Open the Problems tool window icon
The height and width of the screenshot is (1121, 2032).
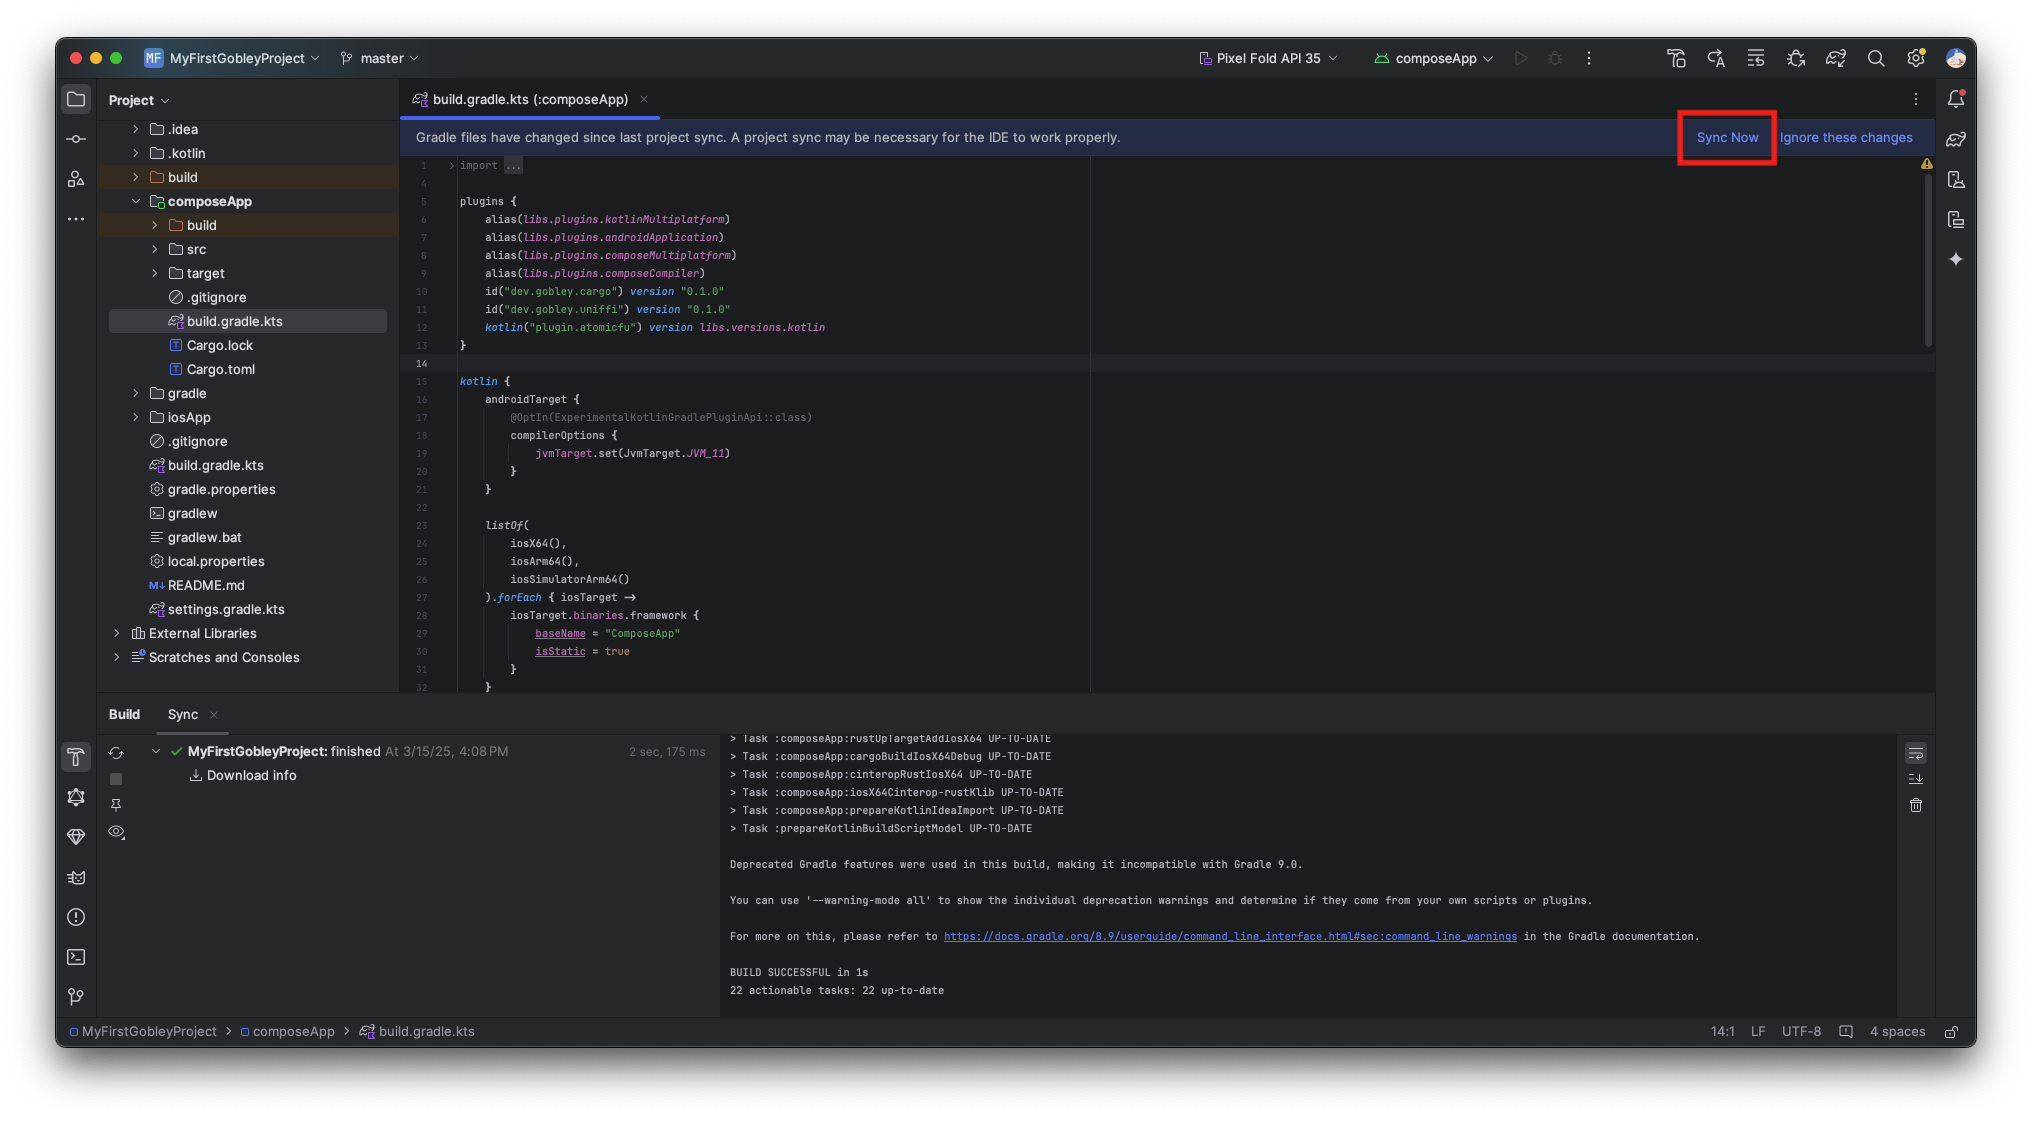[x=76, y=917]
